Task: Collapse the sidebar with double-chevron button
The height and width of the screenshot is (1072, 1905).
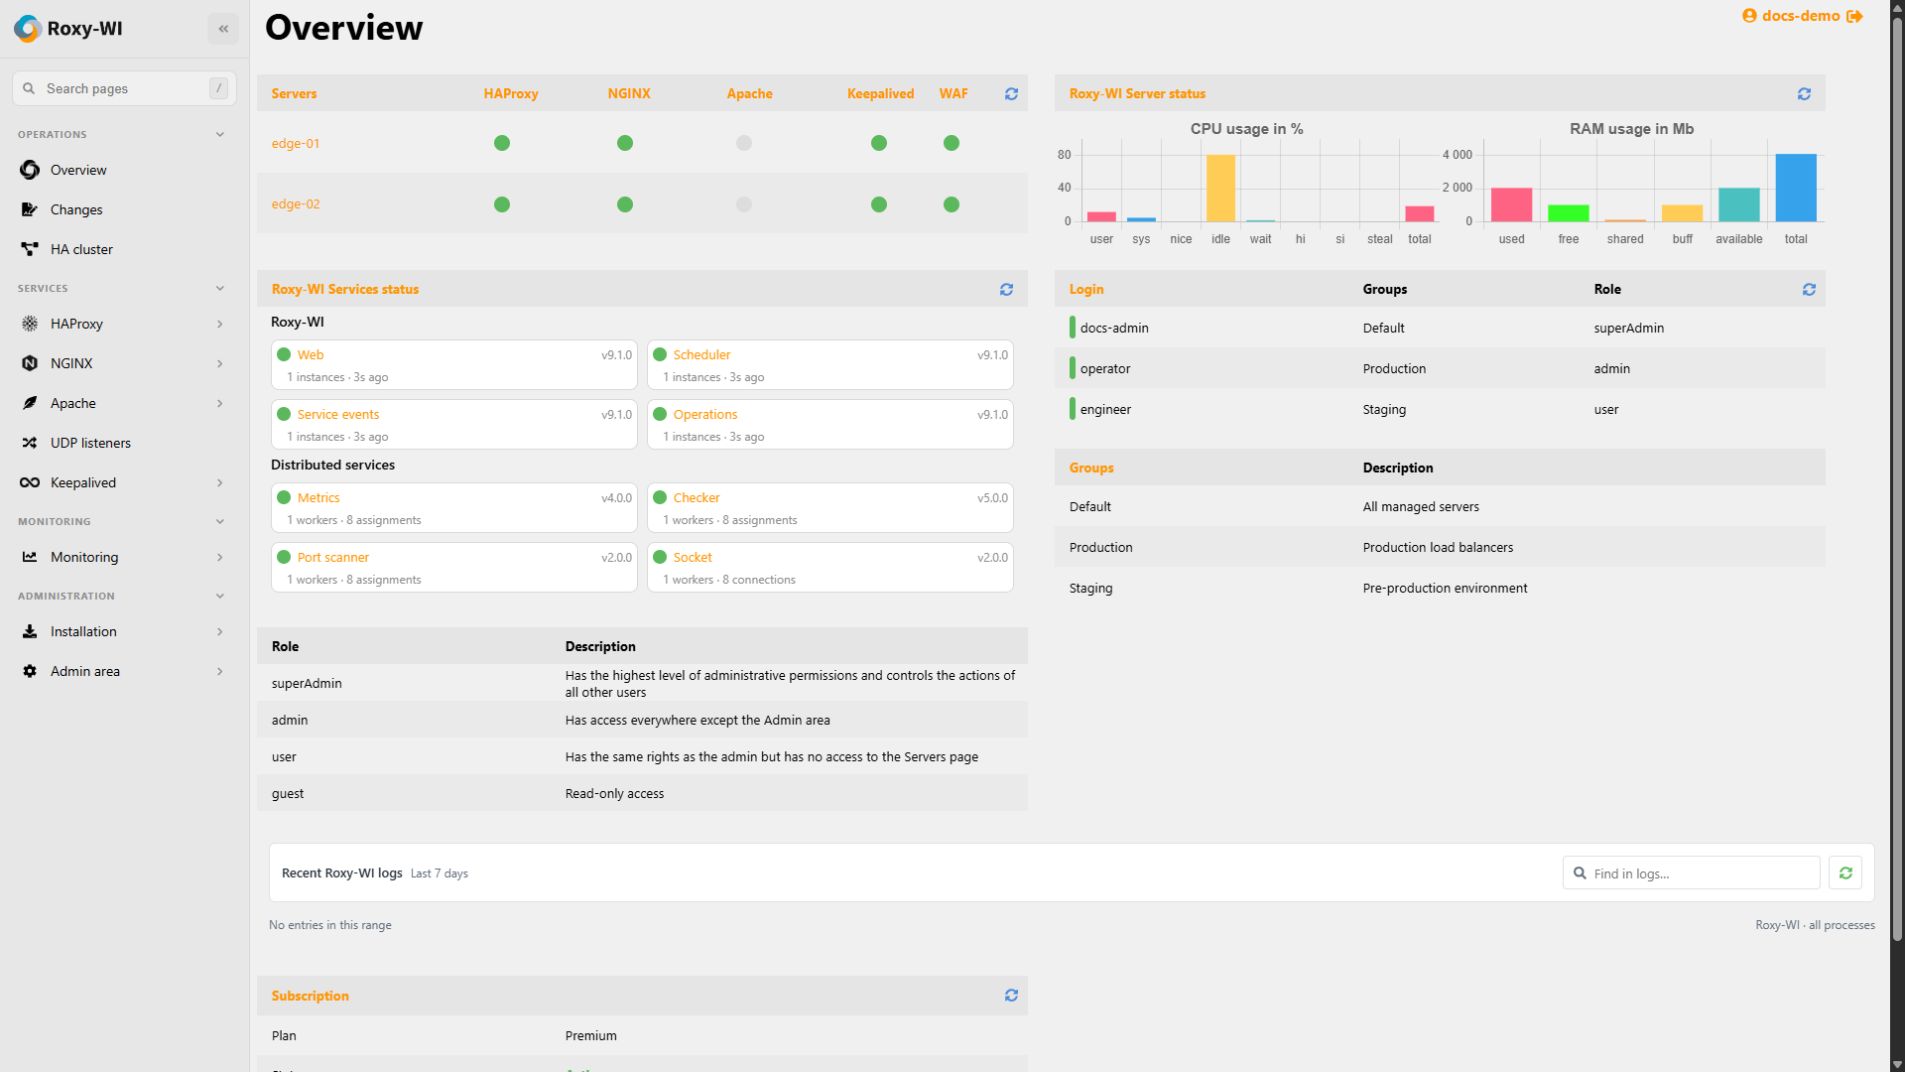Action: point(223,28)
